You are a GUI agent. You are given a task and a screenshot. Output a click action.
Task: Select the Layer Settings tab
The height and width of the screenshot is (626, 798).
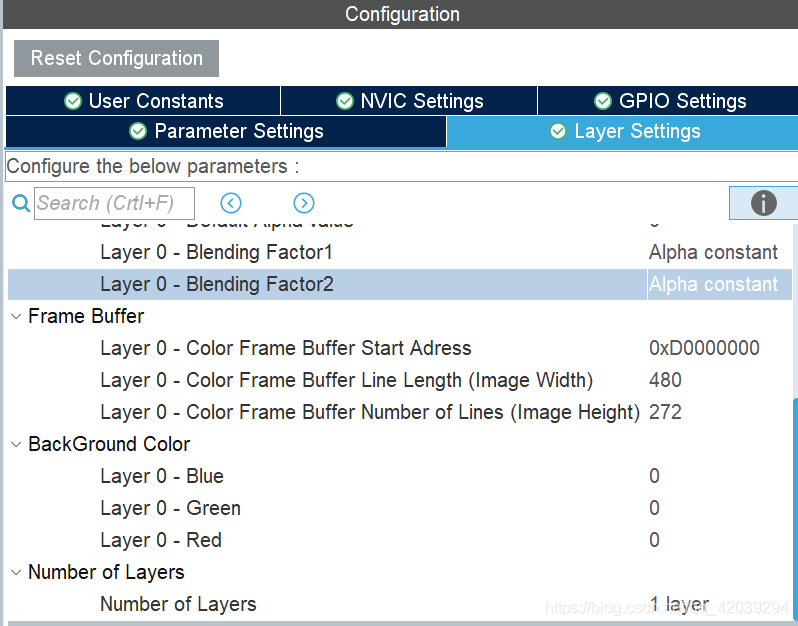click(622, 131)
